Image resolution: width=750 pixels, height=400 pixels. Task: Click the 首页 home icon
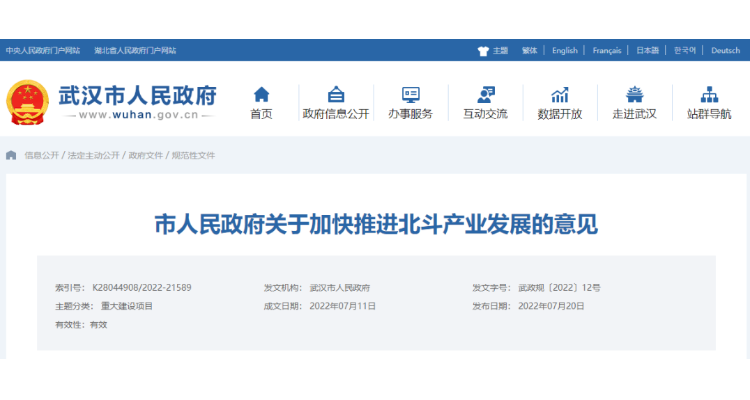261,95
